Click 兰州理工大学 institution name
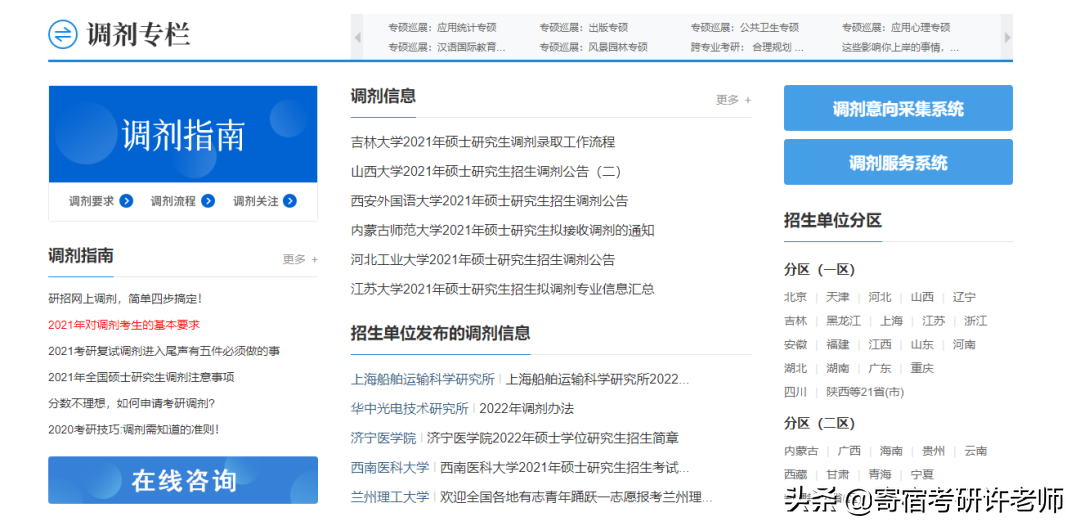1080x530 pixels. pyautogui.click(x=390, y=496)
